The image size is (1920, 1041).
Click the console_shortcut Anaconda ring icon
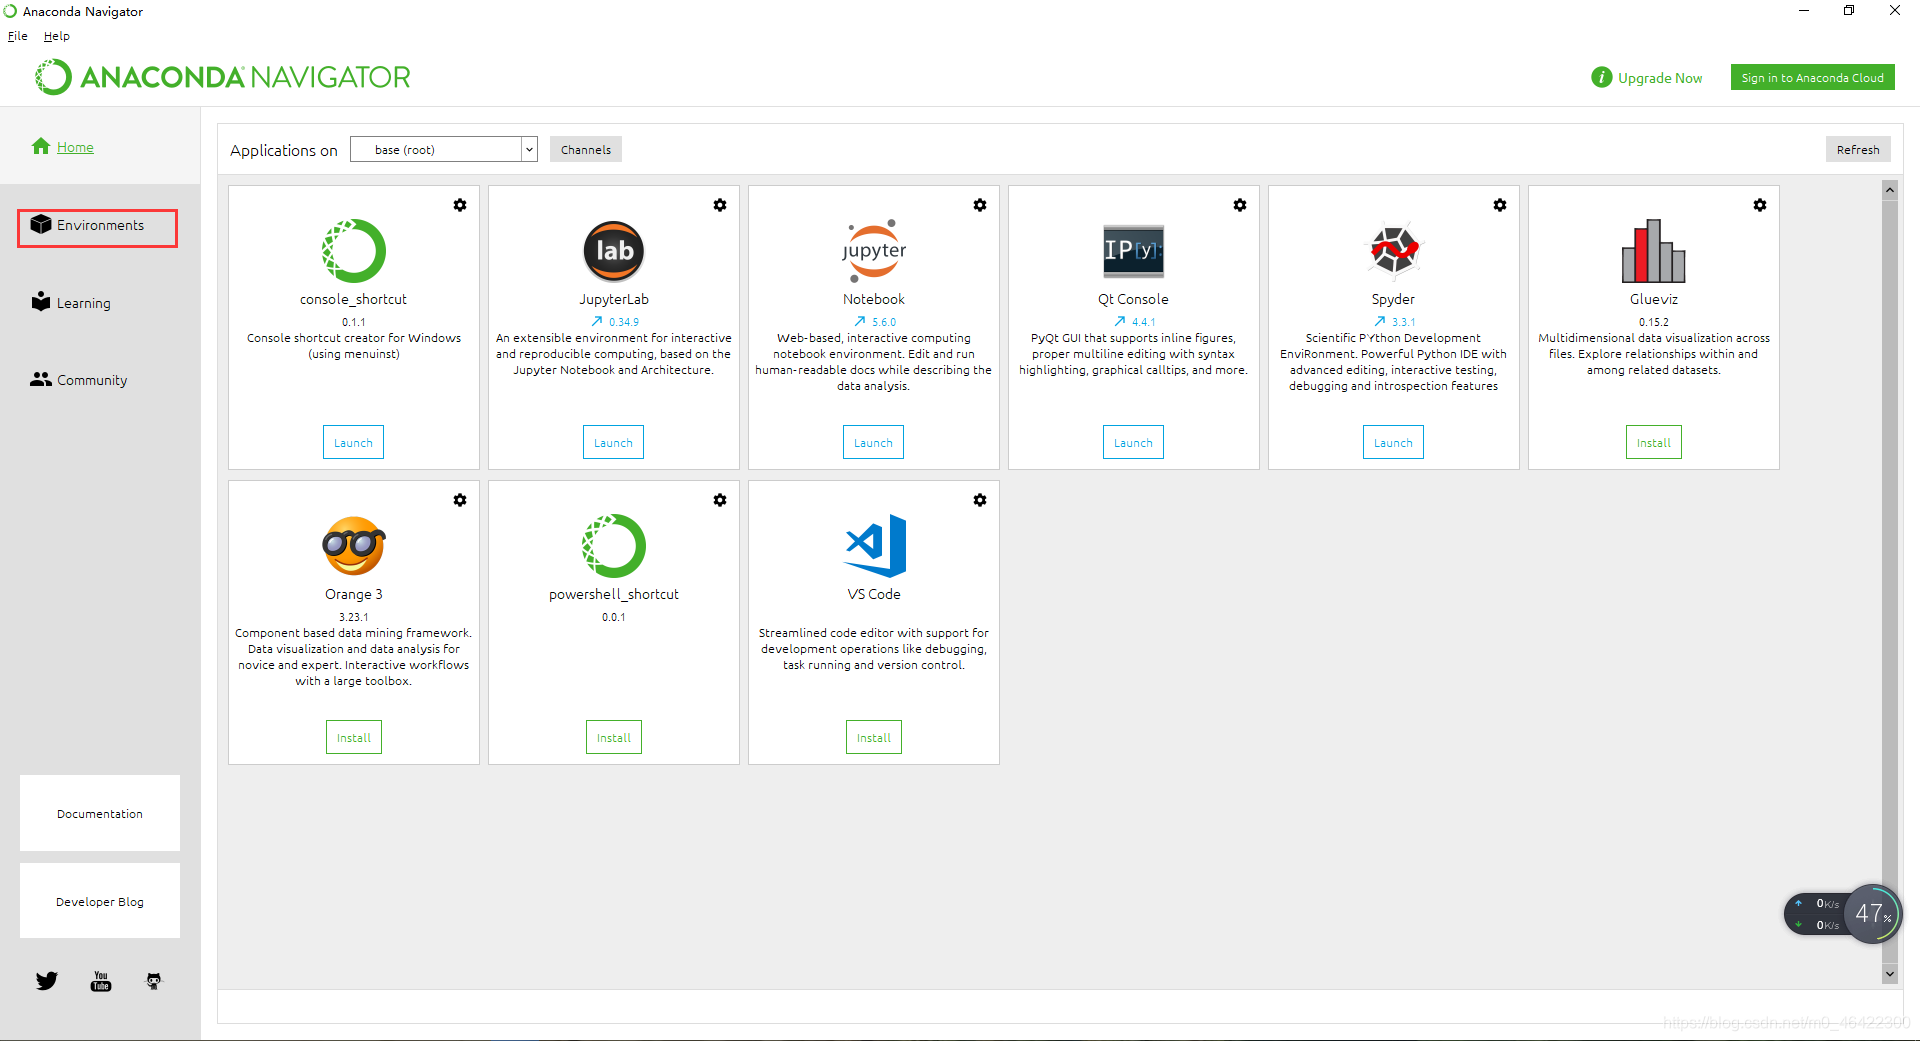(x=354, y=251)
